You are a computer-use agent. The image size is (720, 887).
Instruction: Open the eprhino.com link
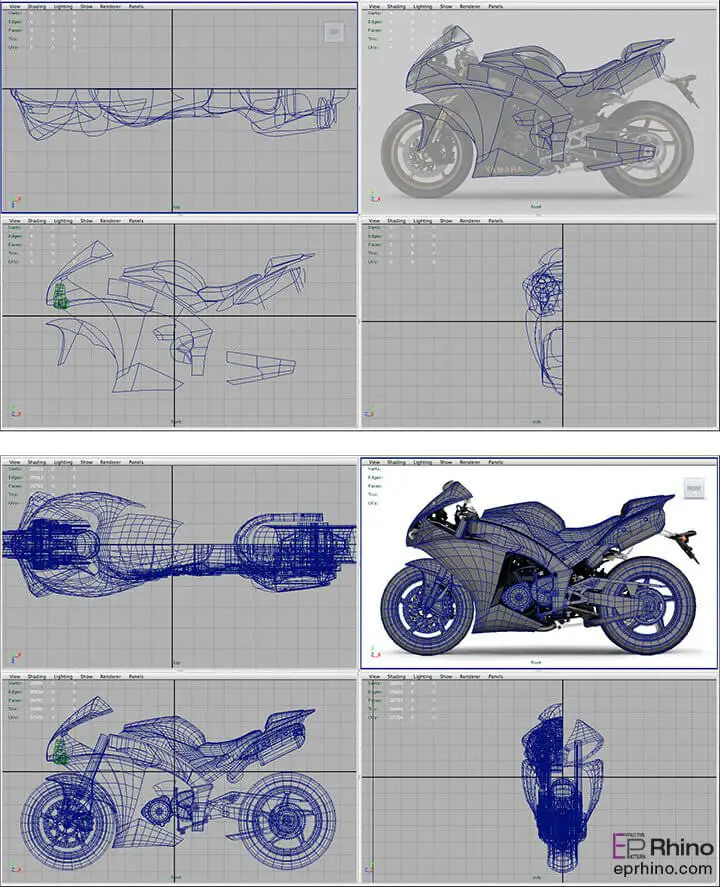tap(662, 868)
